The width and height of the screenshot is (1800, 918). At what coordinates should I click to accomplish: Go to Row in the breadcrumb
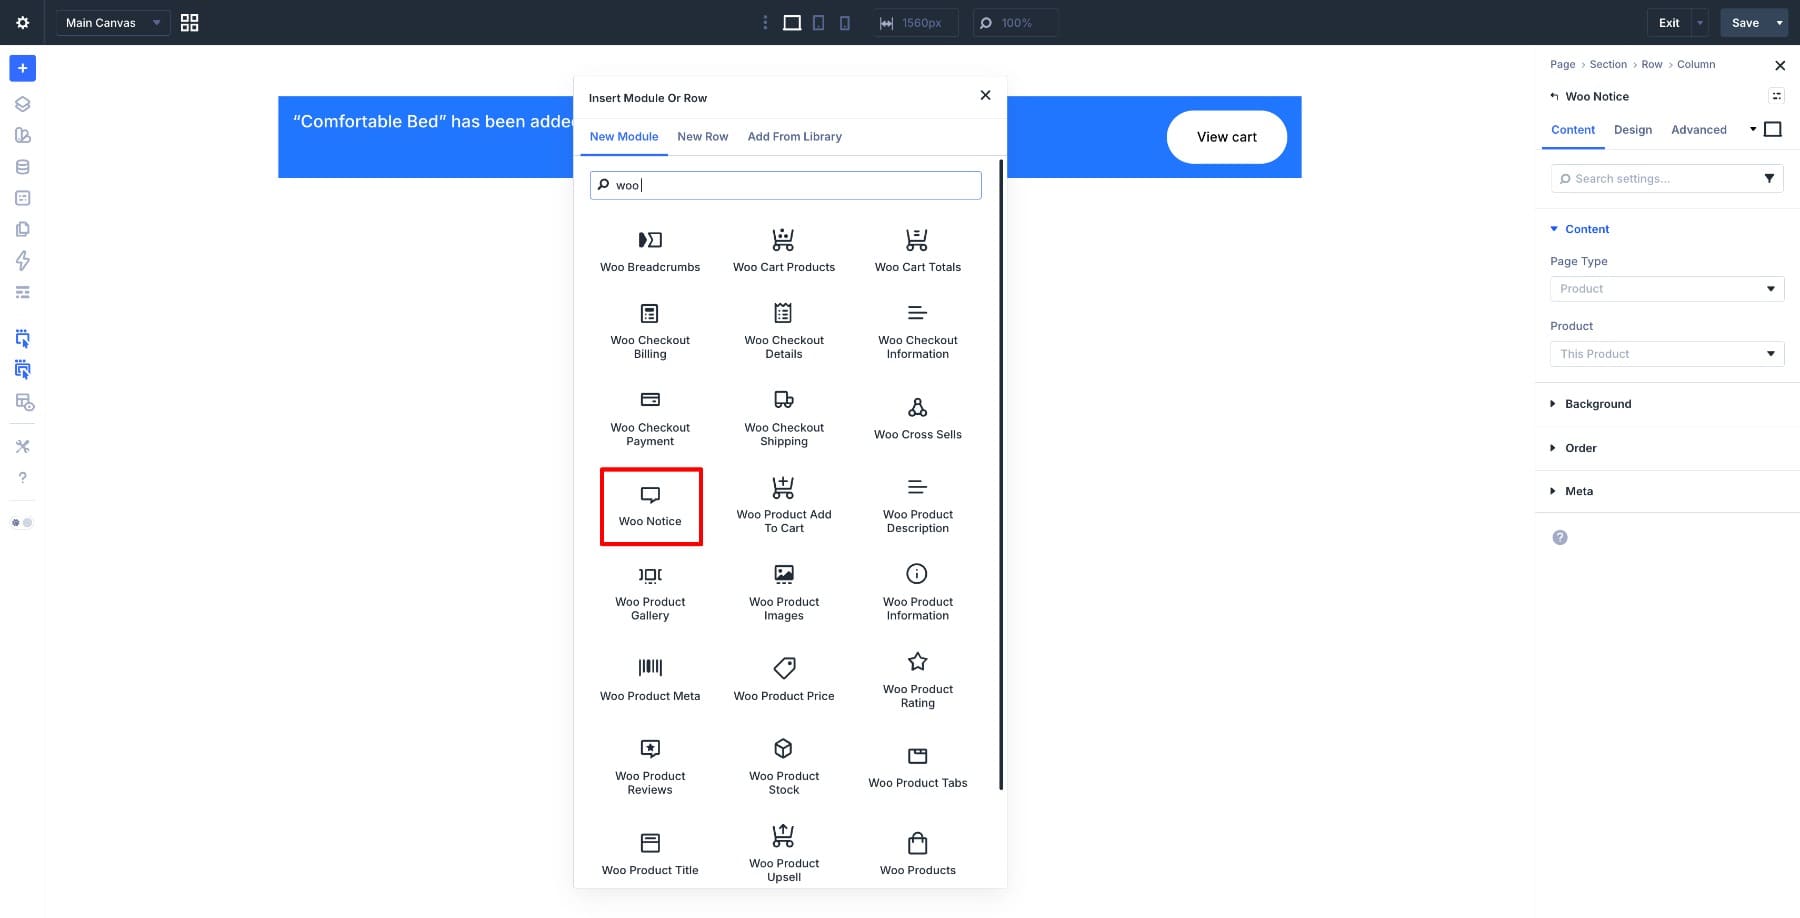(x=1652, y=64)
